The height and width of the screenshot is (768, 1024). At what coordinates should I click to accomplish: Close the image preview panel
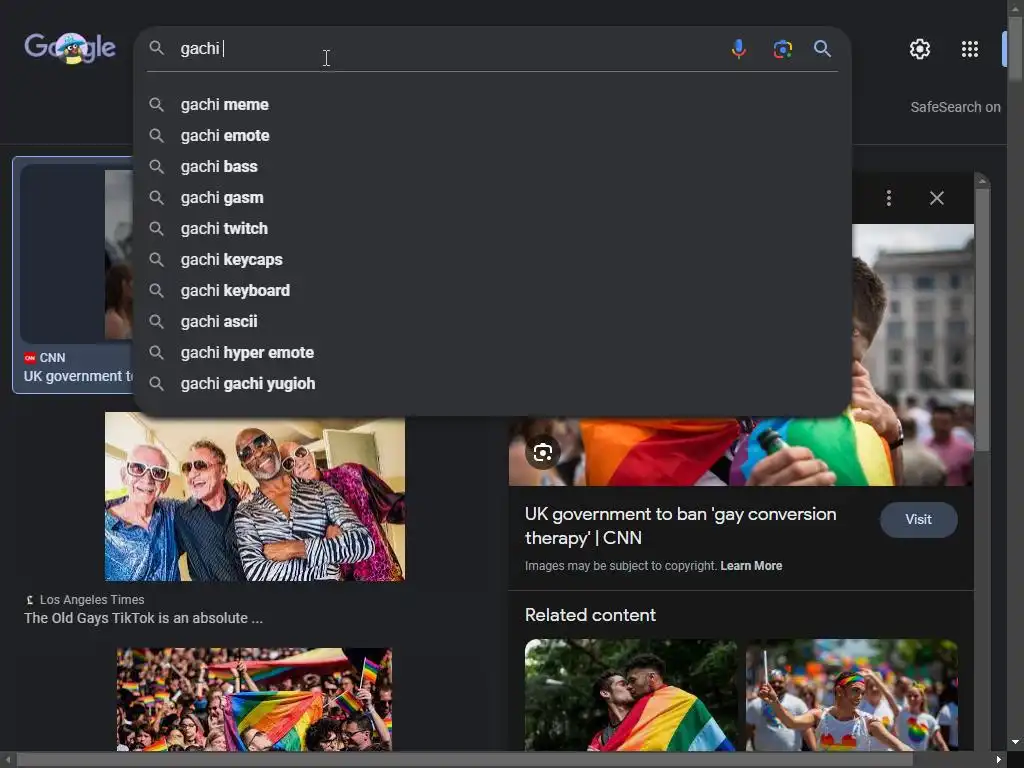point(936,198)
